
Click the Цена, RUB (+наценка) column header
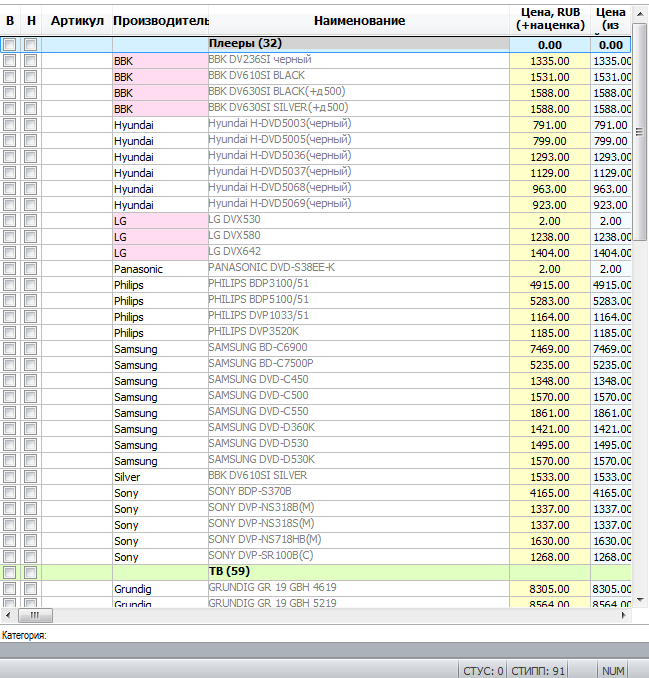[550, 19]
